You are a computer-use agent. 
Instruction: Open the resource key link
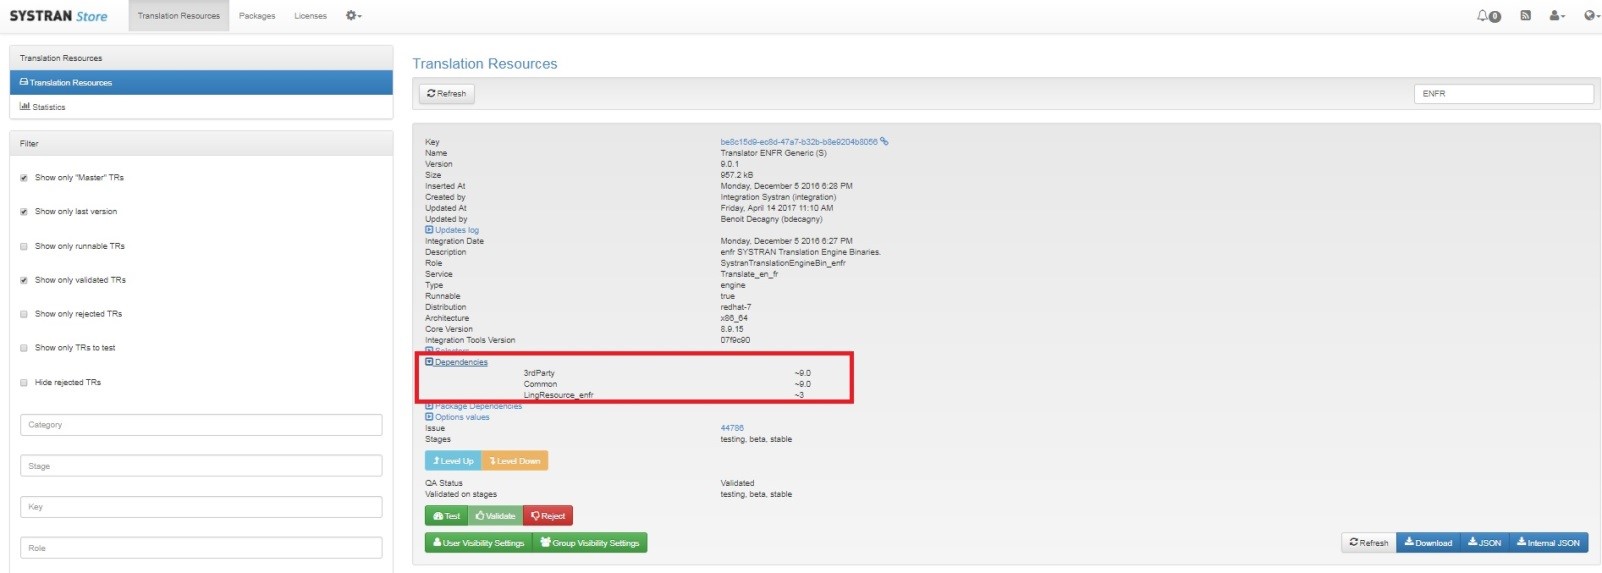[x=798, y=142]
